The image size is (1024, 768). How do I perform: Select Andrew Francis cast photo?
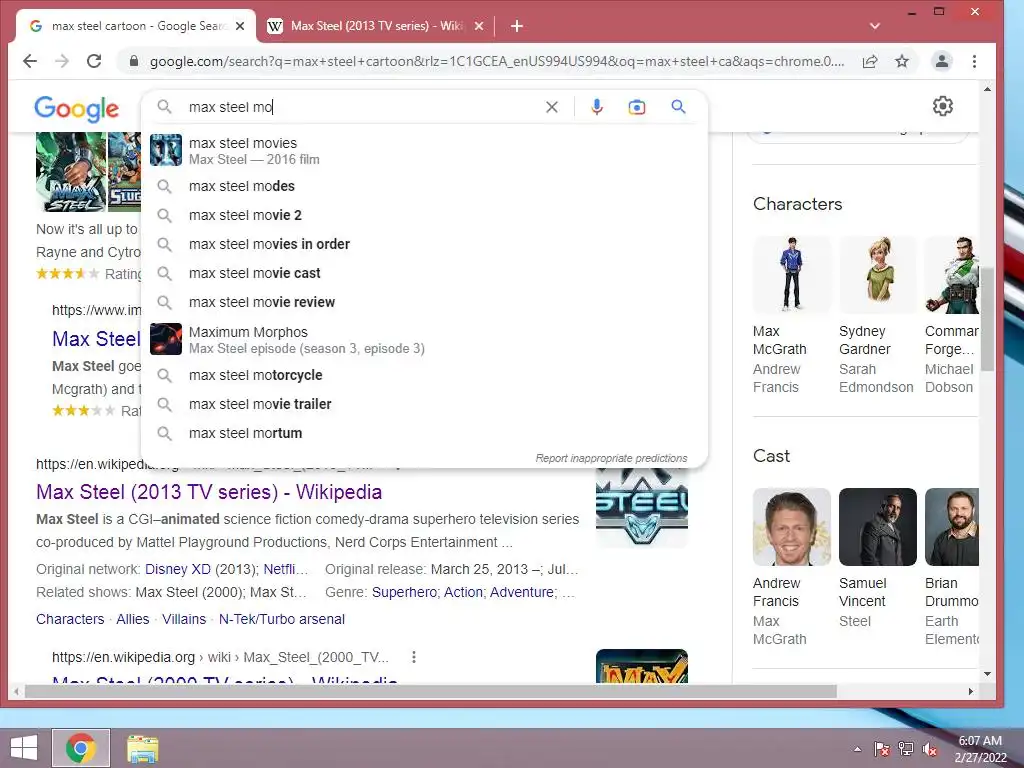[x=792, y=527]
